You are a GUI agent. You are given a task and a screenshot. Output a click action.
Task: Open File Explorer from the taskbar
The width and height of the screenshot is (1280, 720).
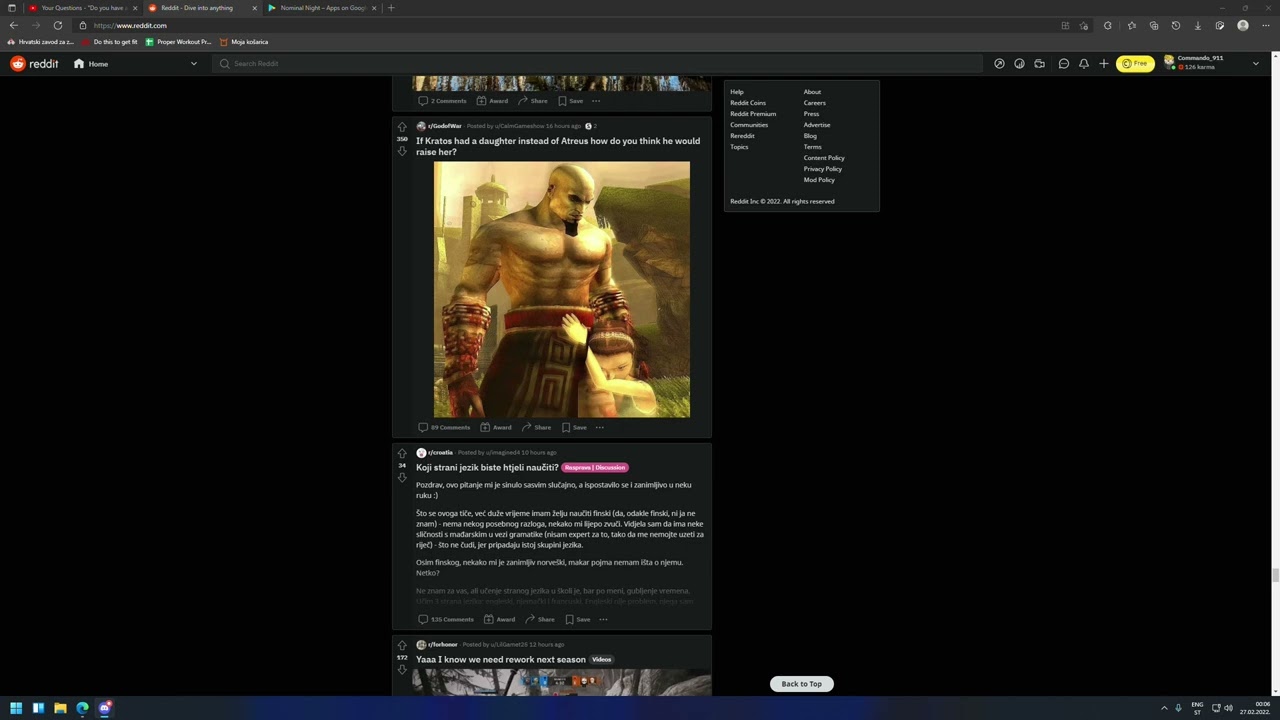pos(60,708)
